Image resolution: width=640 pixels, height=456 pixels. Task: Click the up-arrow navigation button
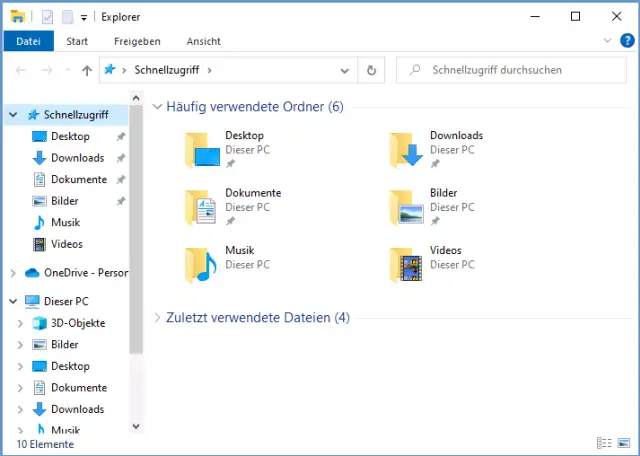(x=87, y=70)
